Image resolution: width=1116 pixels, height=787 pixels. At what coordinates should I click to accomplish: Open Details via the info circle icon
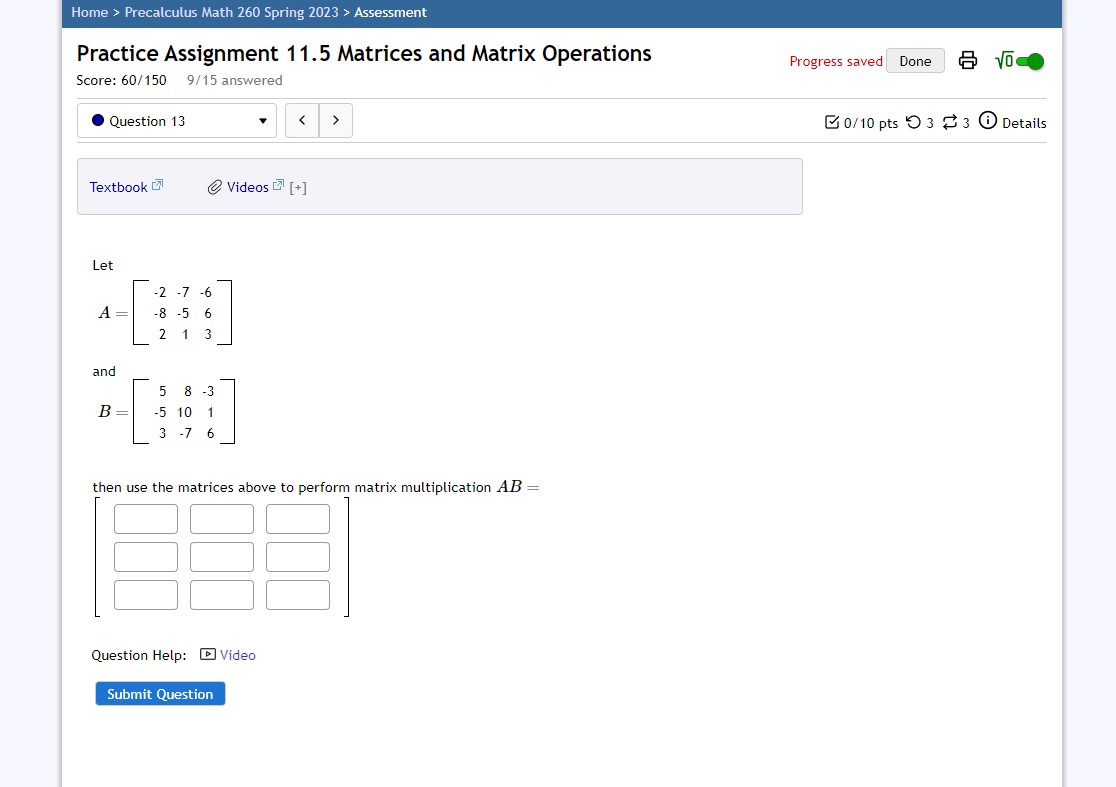(987, 122)
